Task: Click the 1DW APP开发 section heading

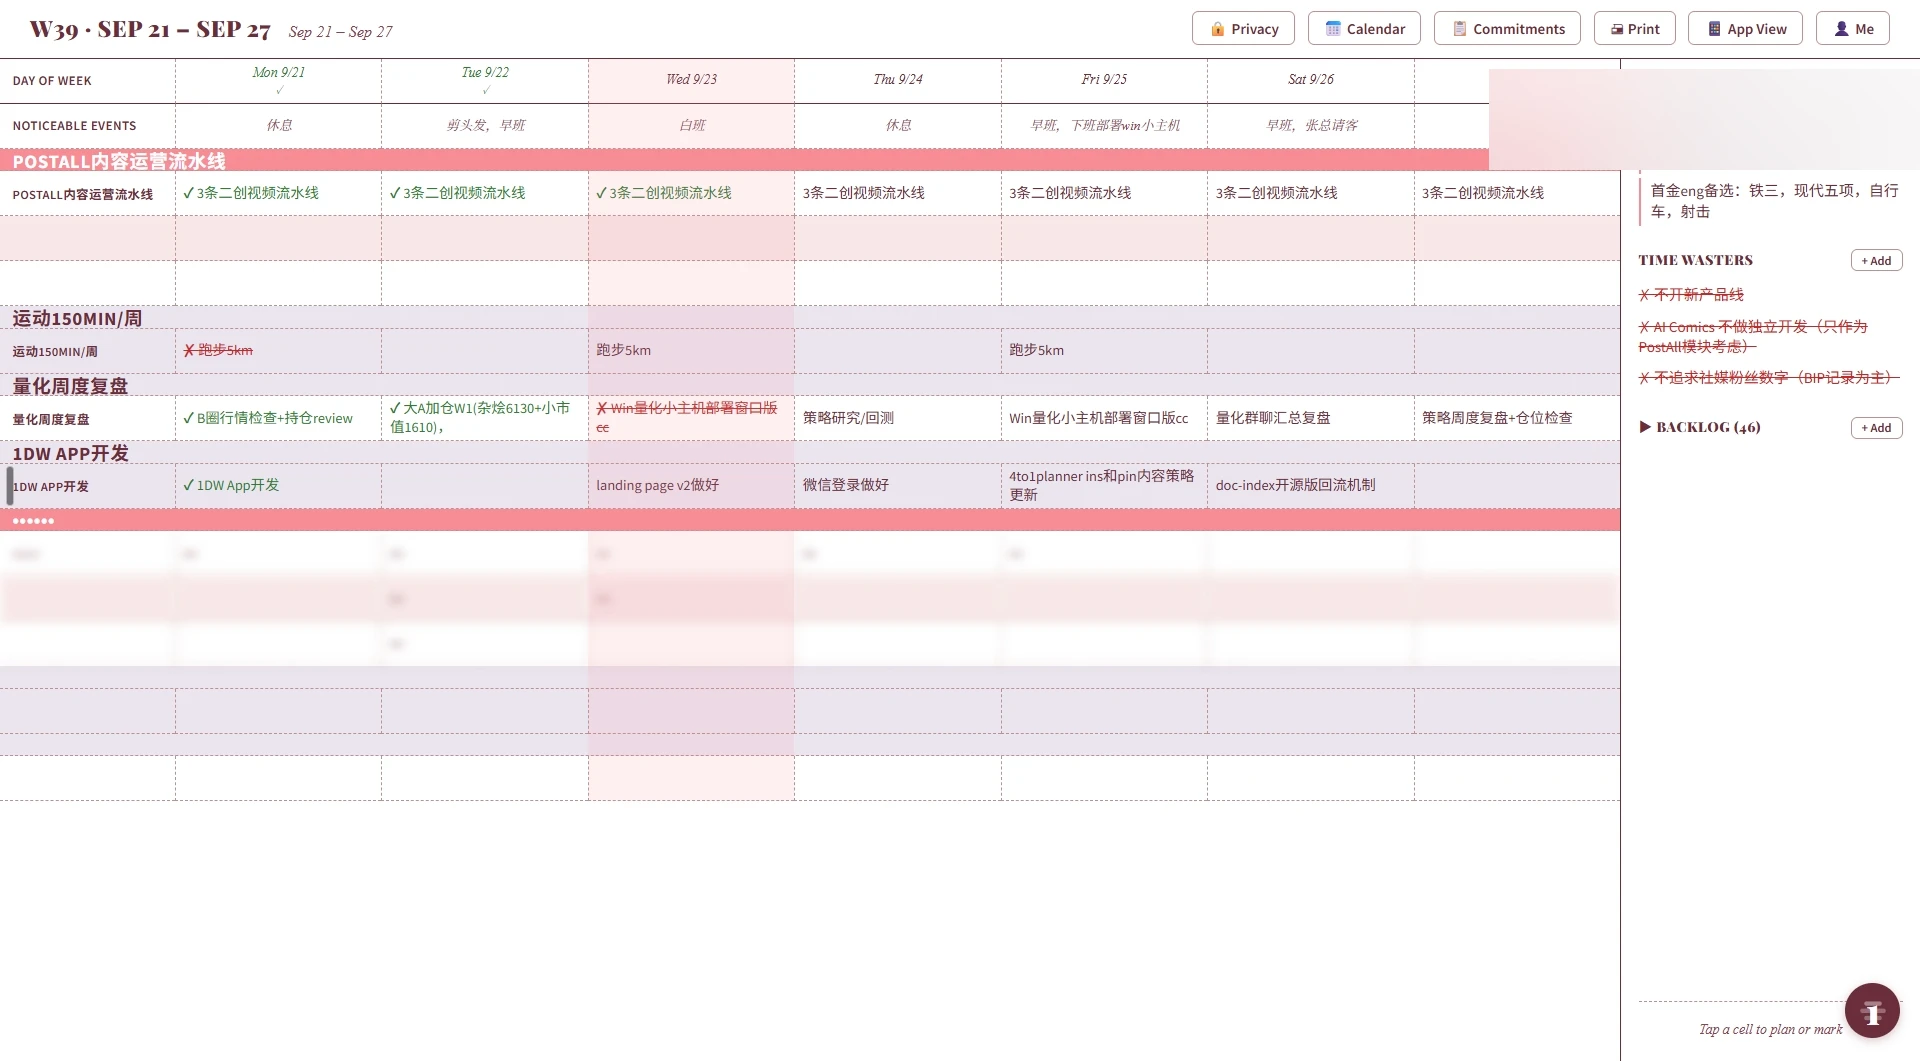Action: [x=70, y=453]
